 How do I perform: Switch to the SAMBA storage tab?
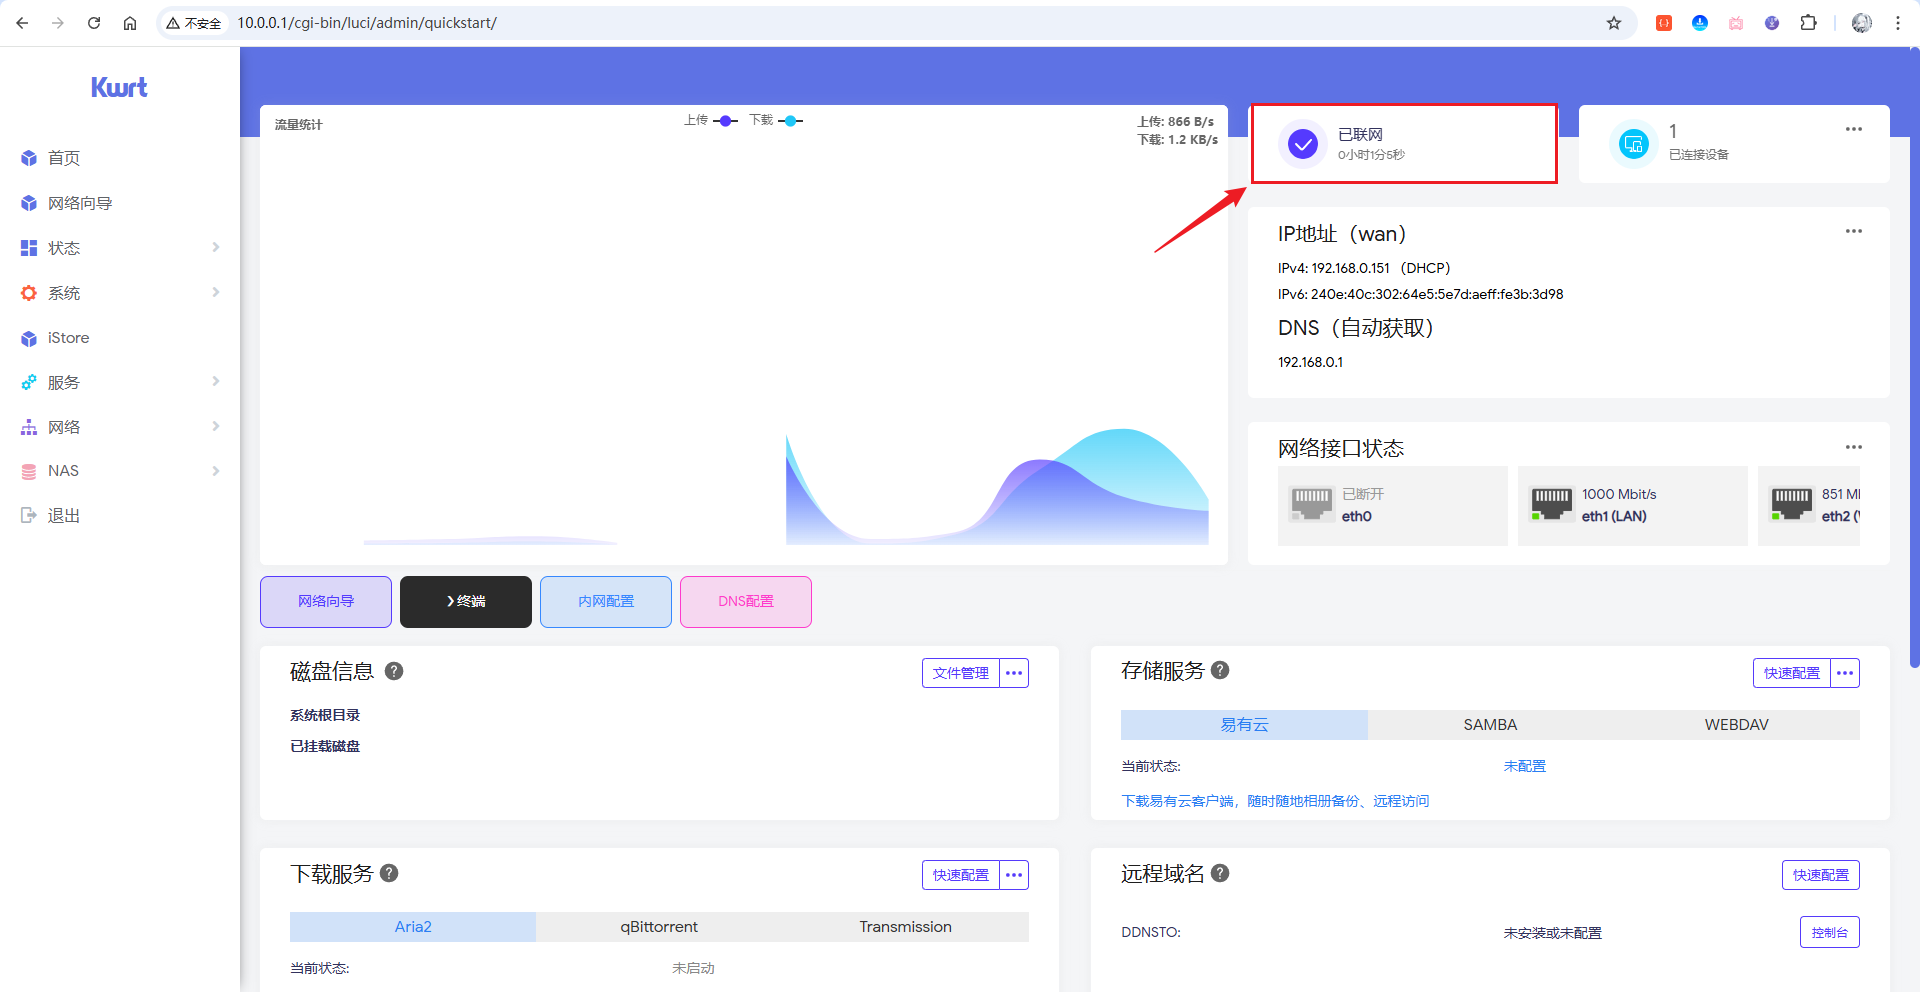1490,725
